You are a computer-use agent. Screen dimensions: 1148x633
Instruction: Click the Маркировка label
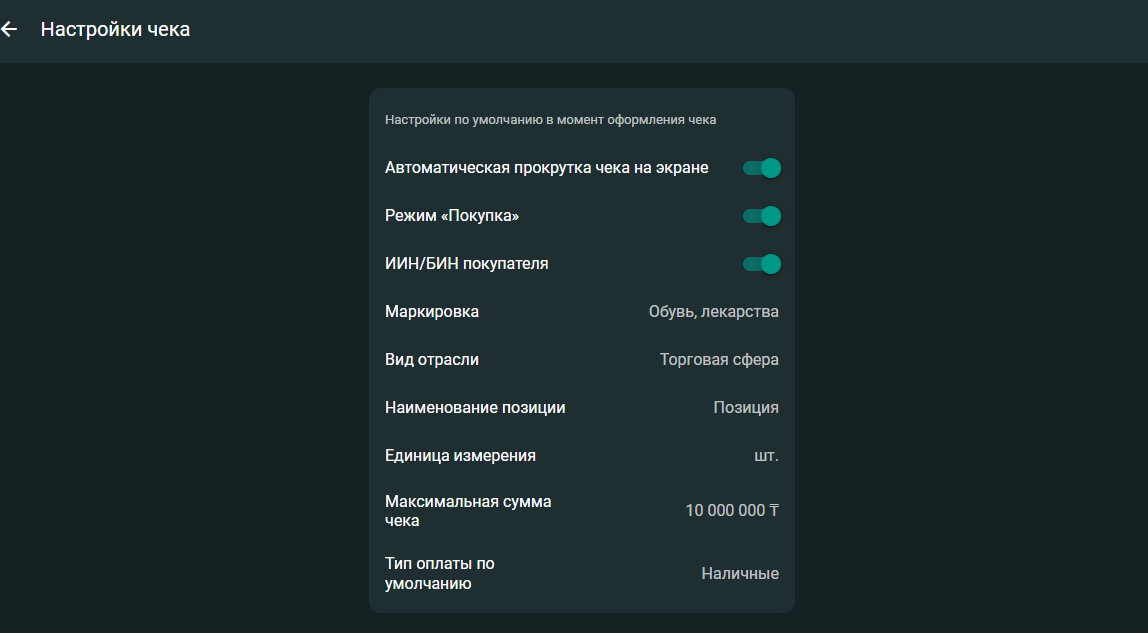pos(432,312)
